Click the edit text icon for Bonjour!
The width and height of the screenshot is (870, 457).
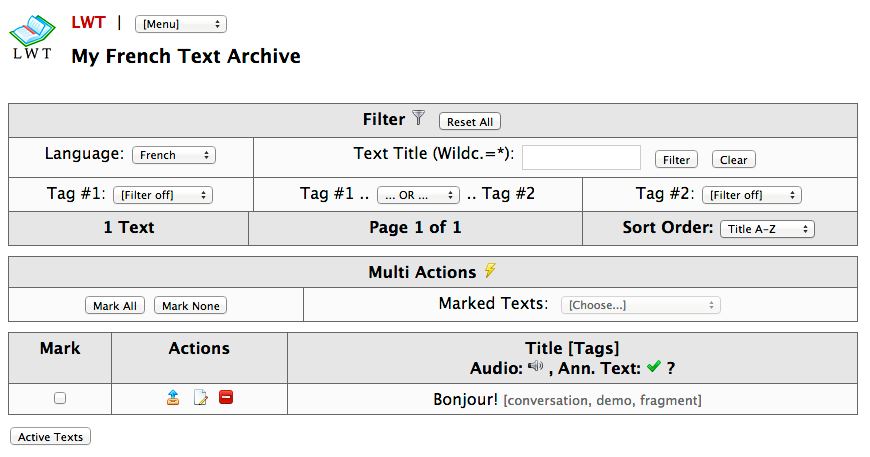tap(200, 398)
